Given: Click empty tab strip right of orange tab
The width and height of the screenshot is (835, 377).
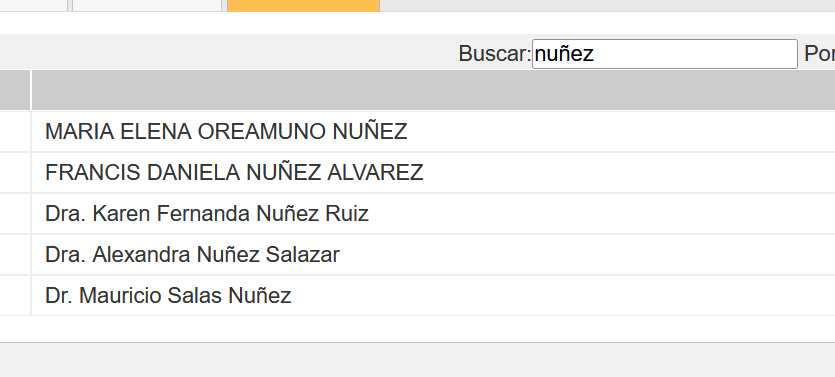Looking at the screenshot, I should tap(607, 5).
